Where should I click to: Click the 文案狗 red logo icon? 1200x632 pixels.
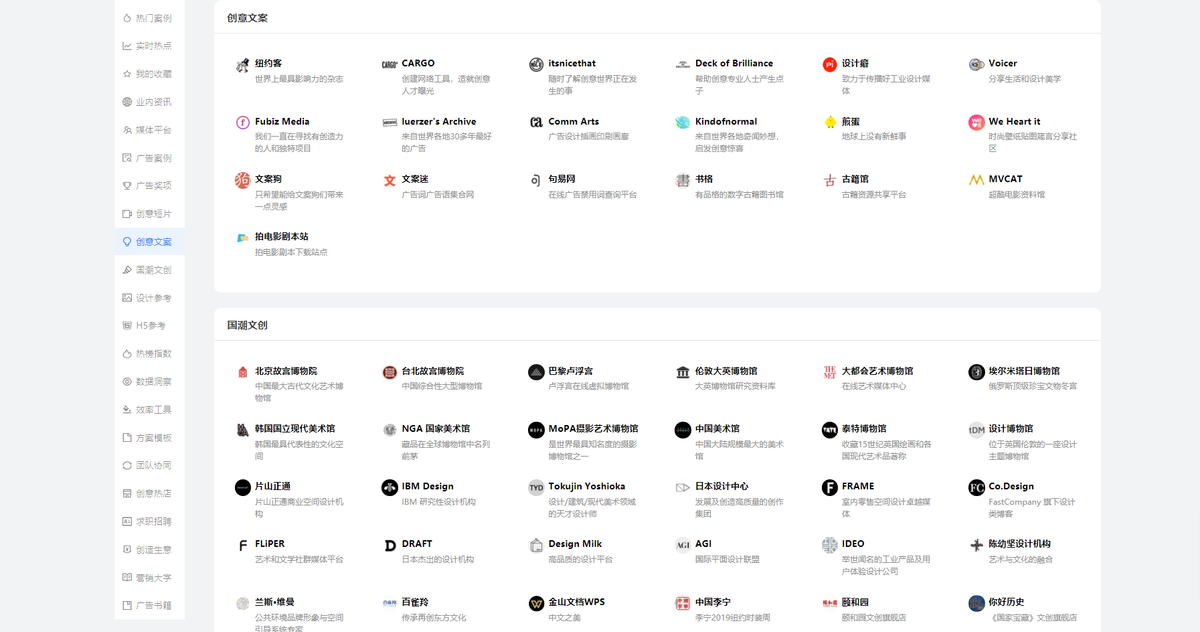tap(243, 180)
